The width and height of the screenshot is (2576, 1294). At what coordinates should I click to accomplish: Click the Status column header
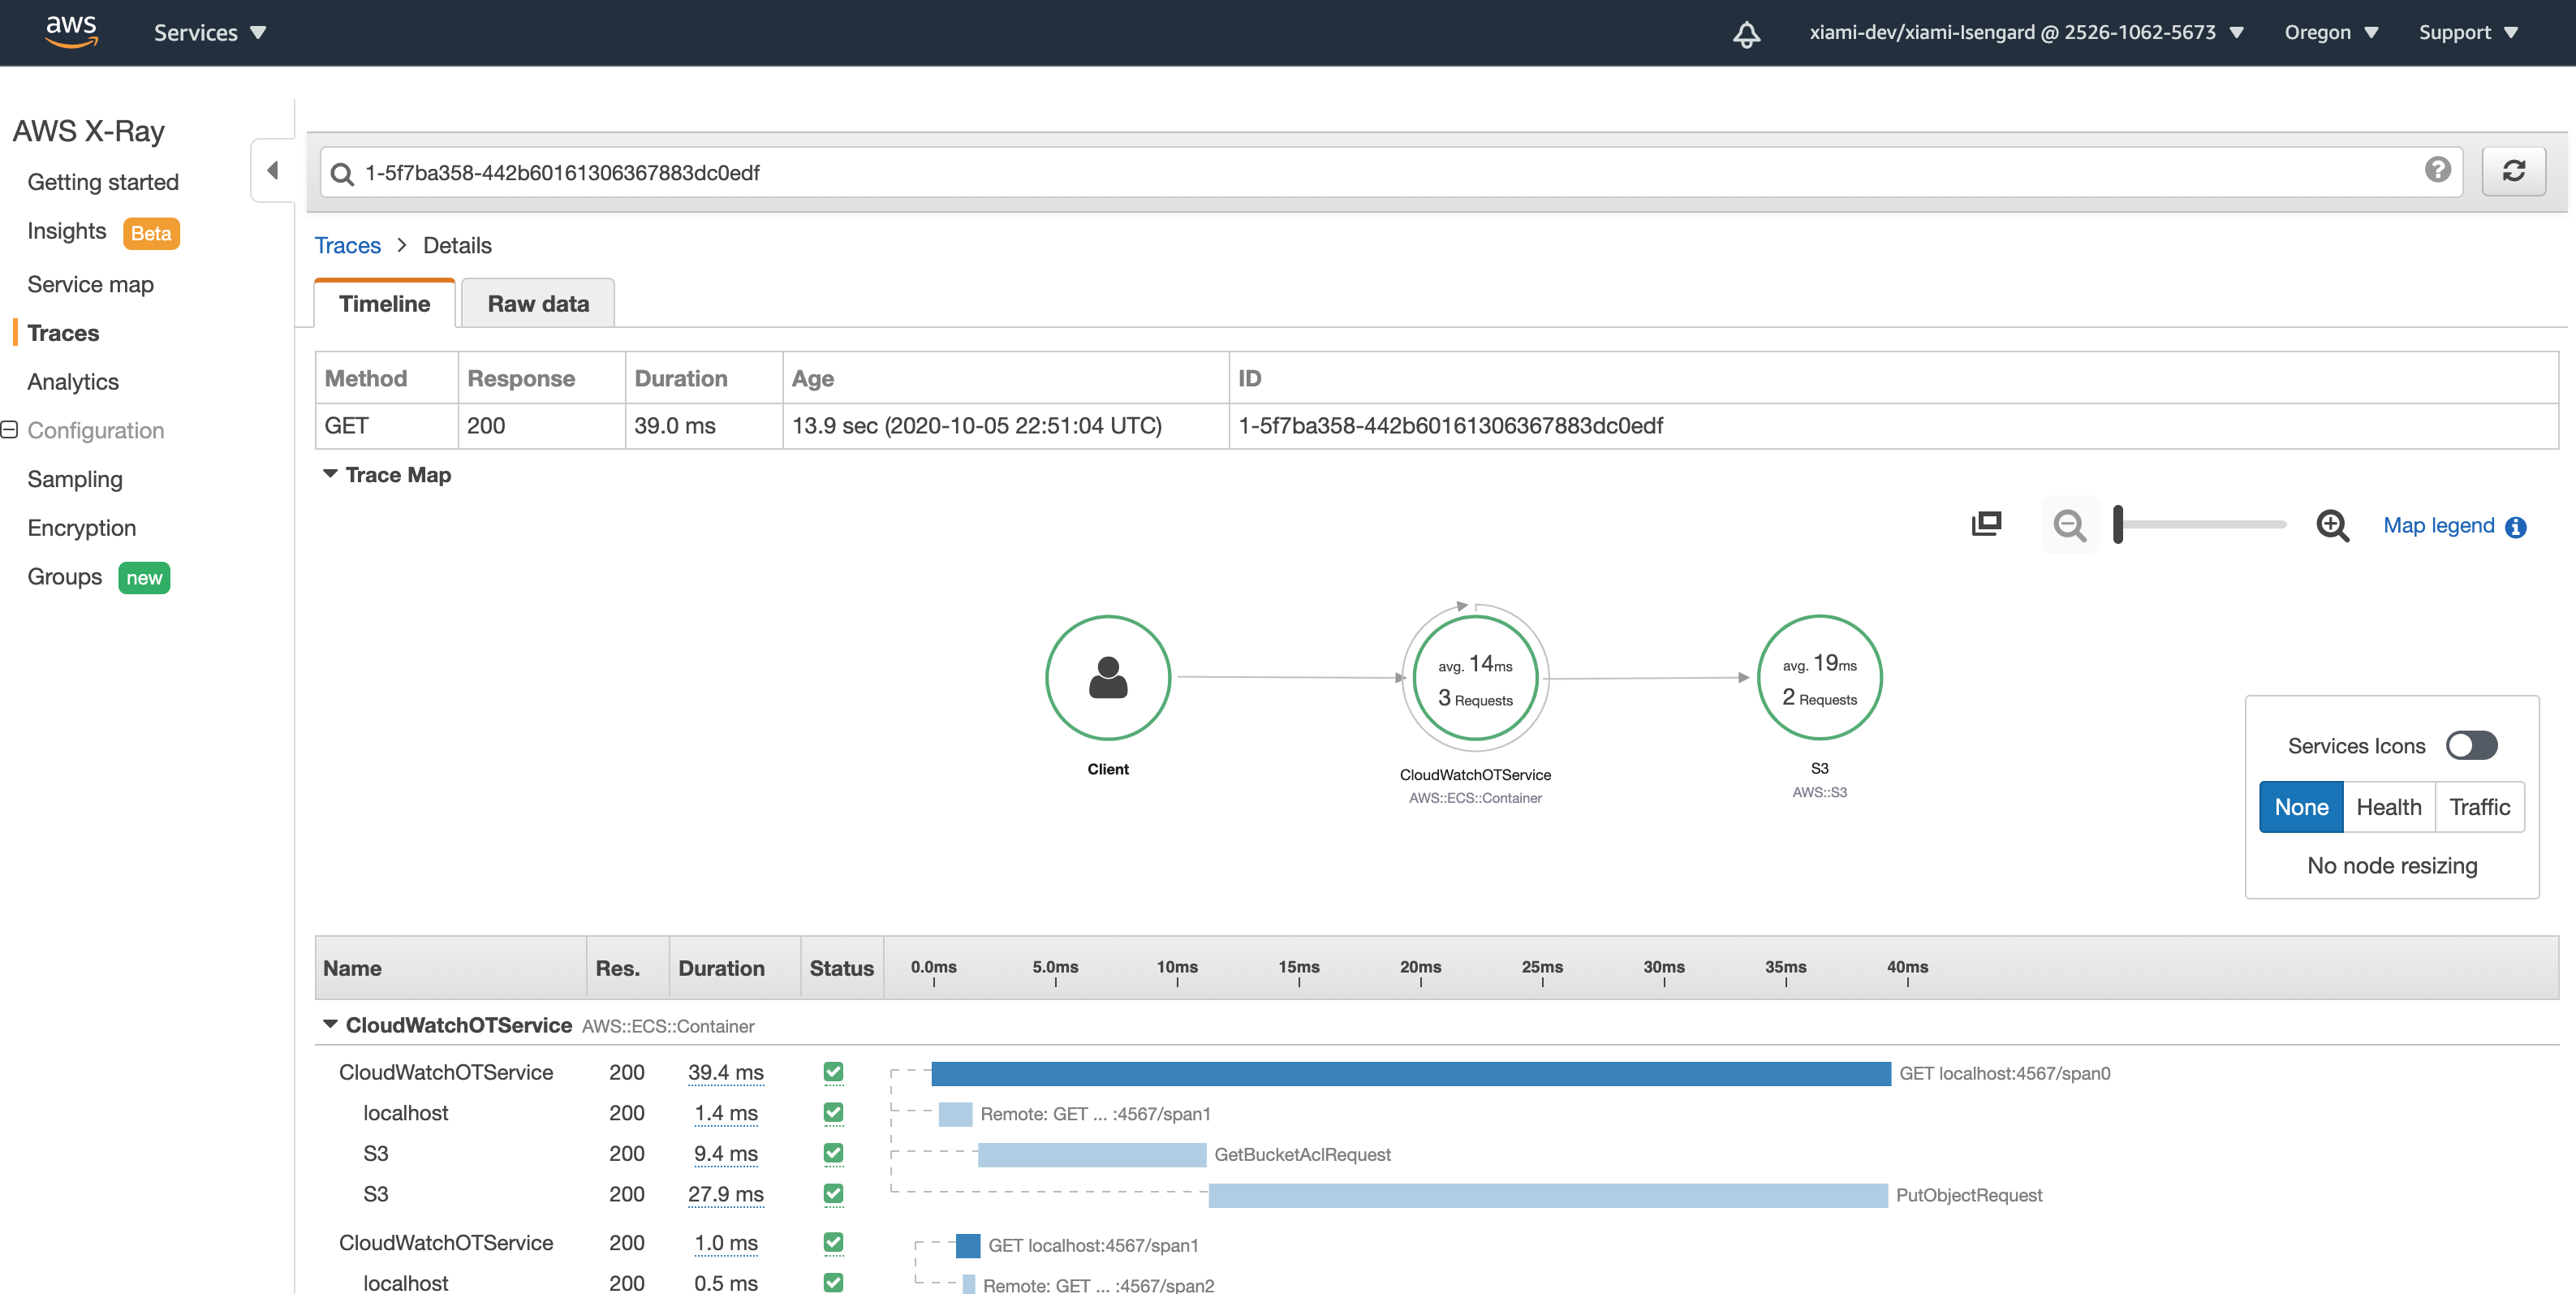(841, 968)
